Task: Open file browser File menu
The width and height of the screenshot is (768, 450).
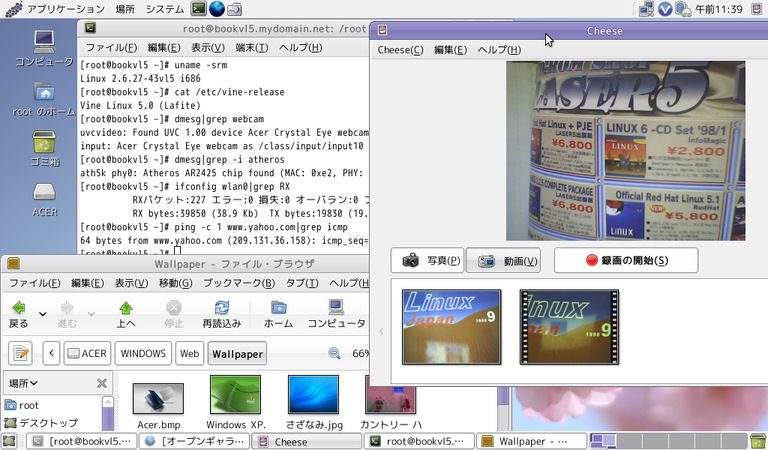Action: [35, 283]
